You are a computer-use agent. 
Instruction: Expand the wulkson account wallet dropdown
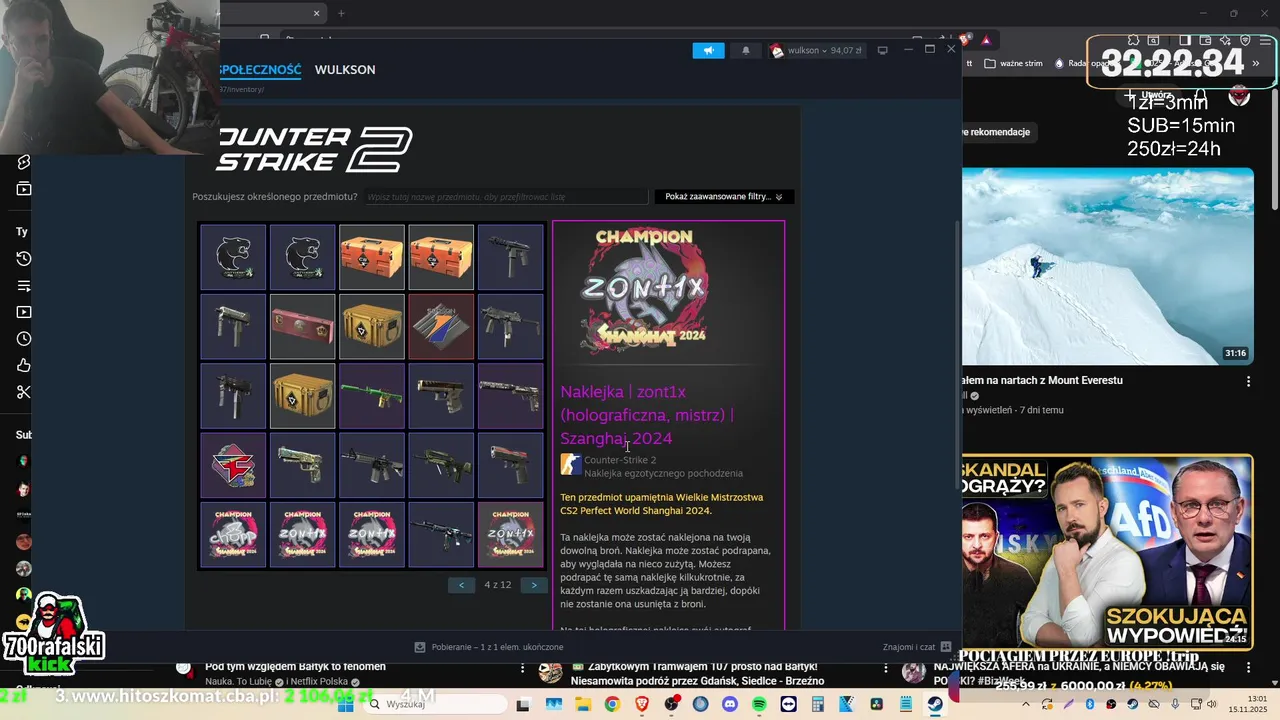coord(817,50)
